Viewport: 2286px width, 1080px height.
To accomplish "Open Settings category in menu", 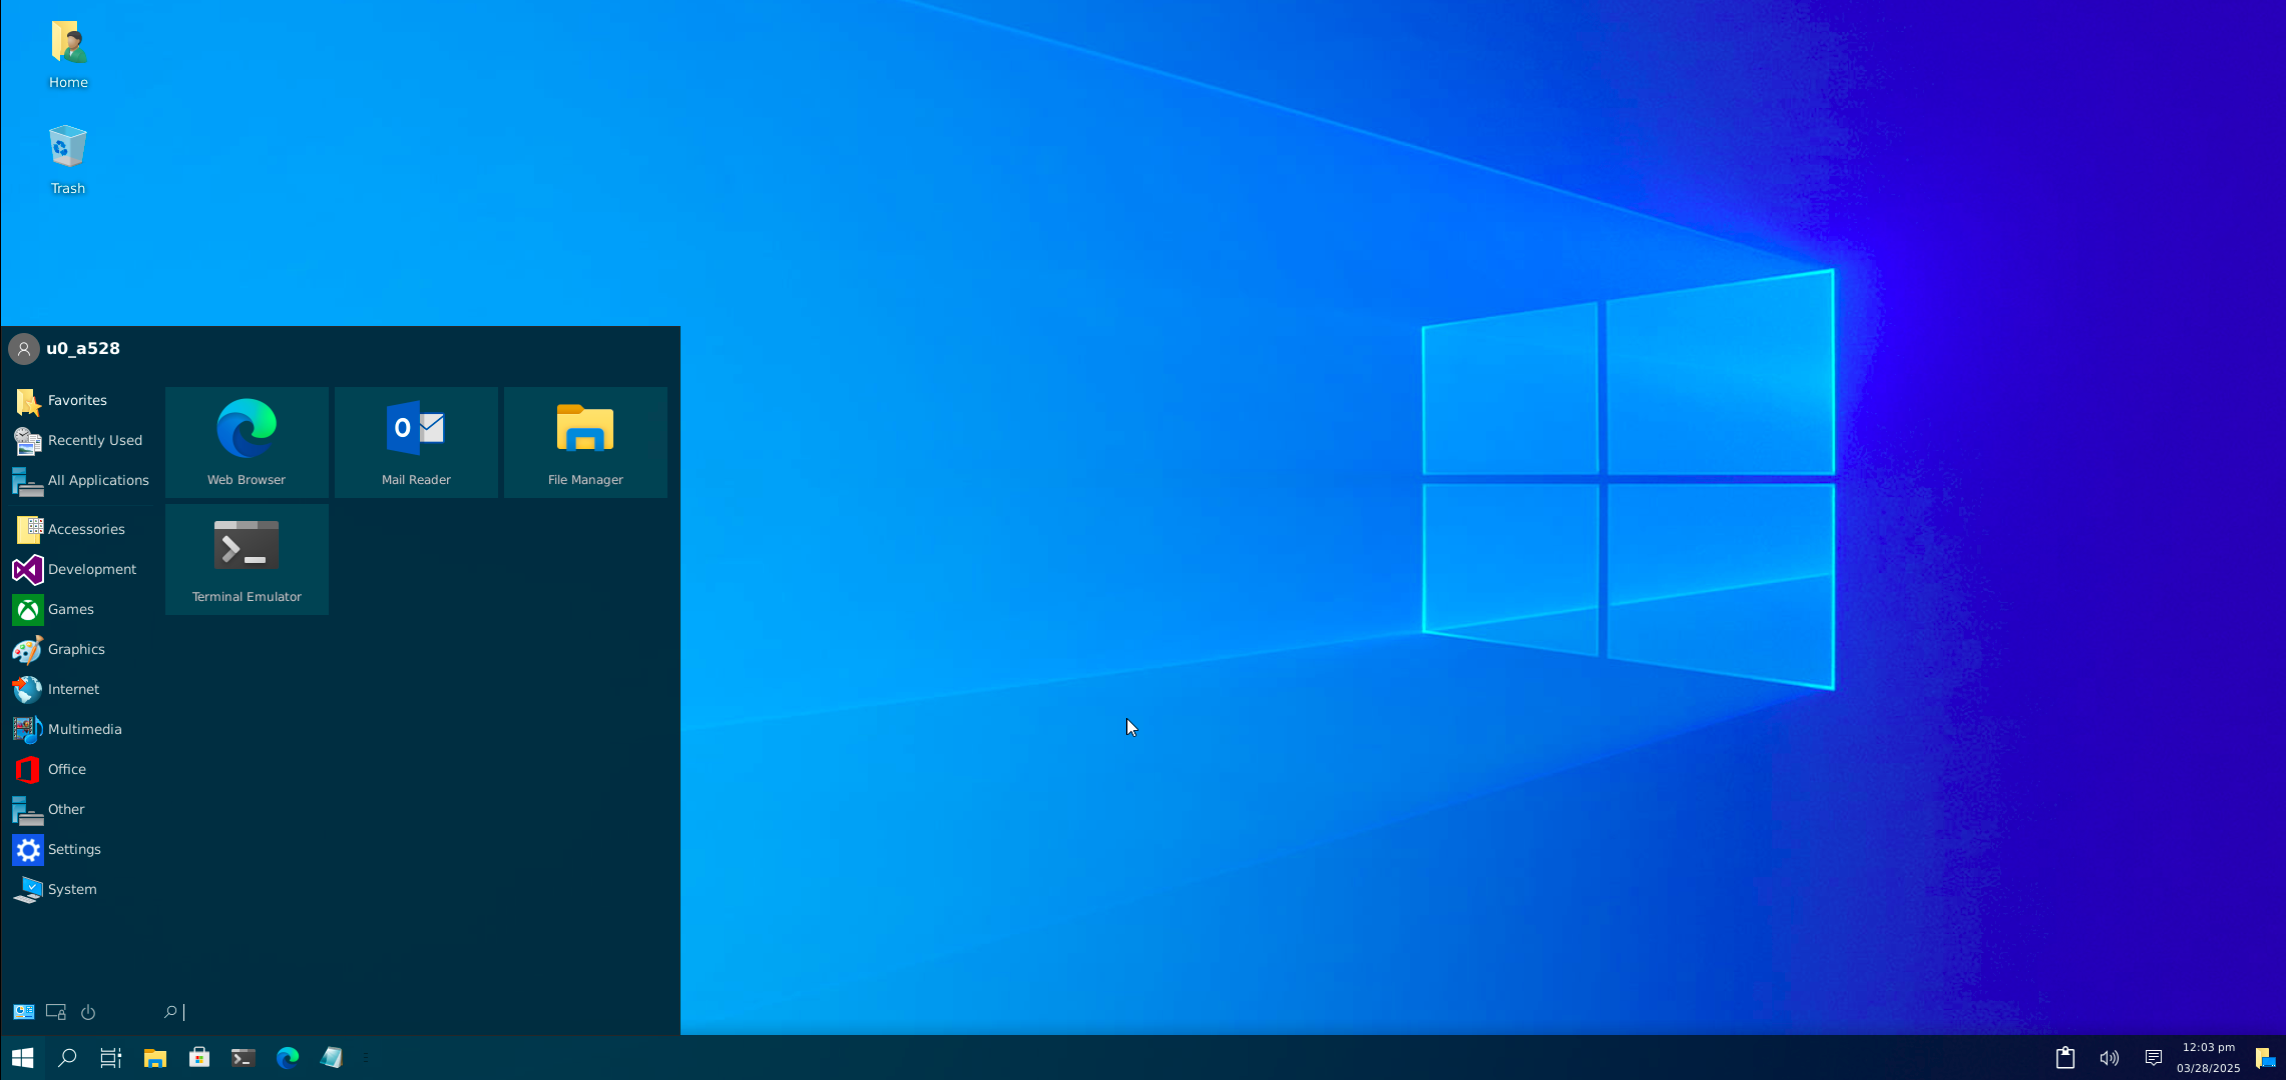I will click(80, 849).
